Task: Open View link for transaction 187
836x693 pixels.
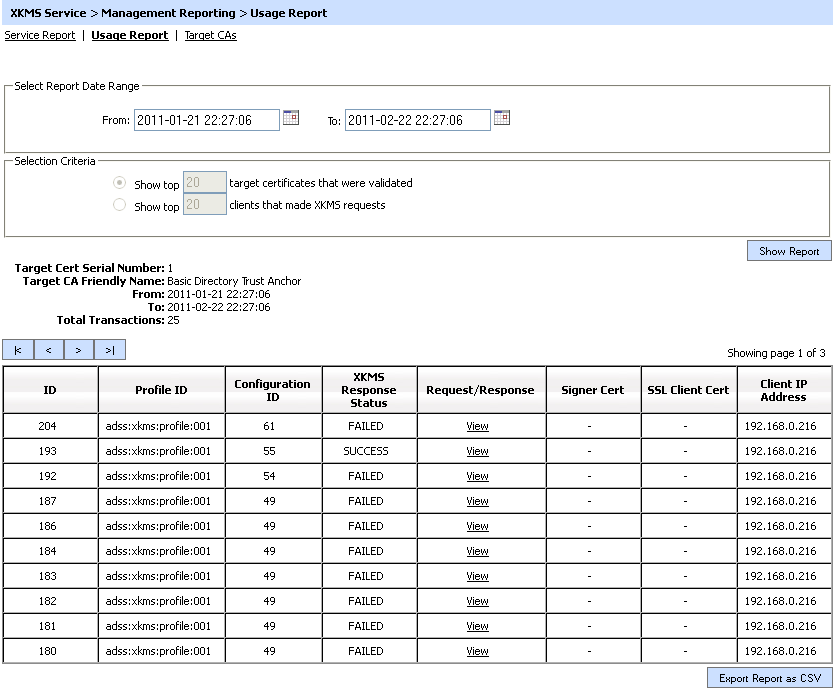Action: [x=477, y=501]
